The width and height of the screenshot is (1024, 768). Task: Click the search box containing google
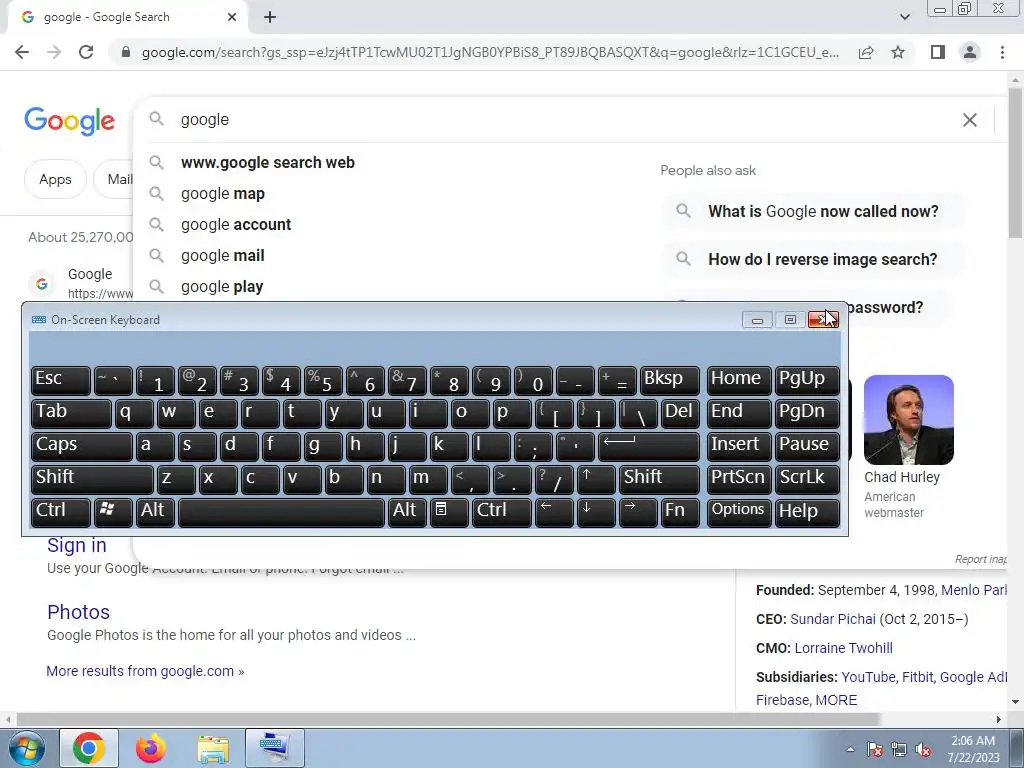562,120
